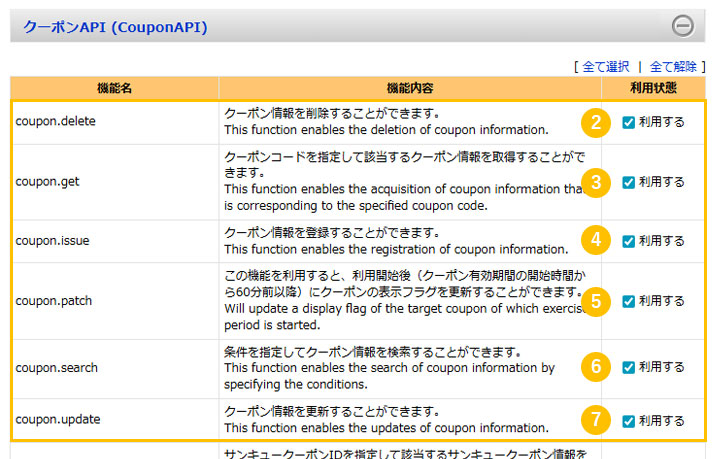Toggle the coupon.patch 利用する checkbox
The width and height of the screenshot is (715, 459).
[628, 301]
